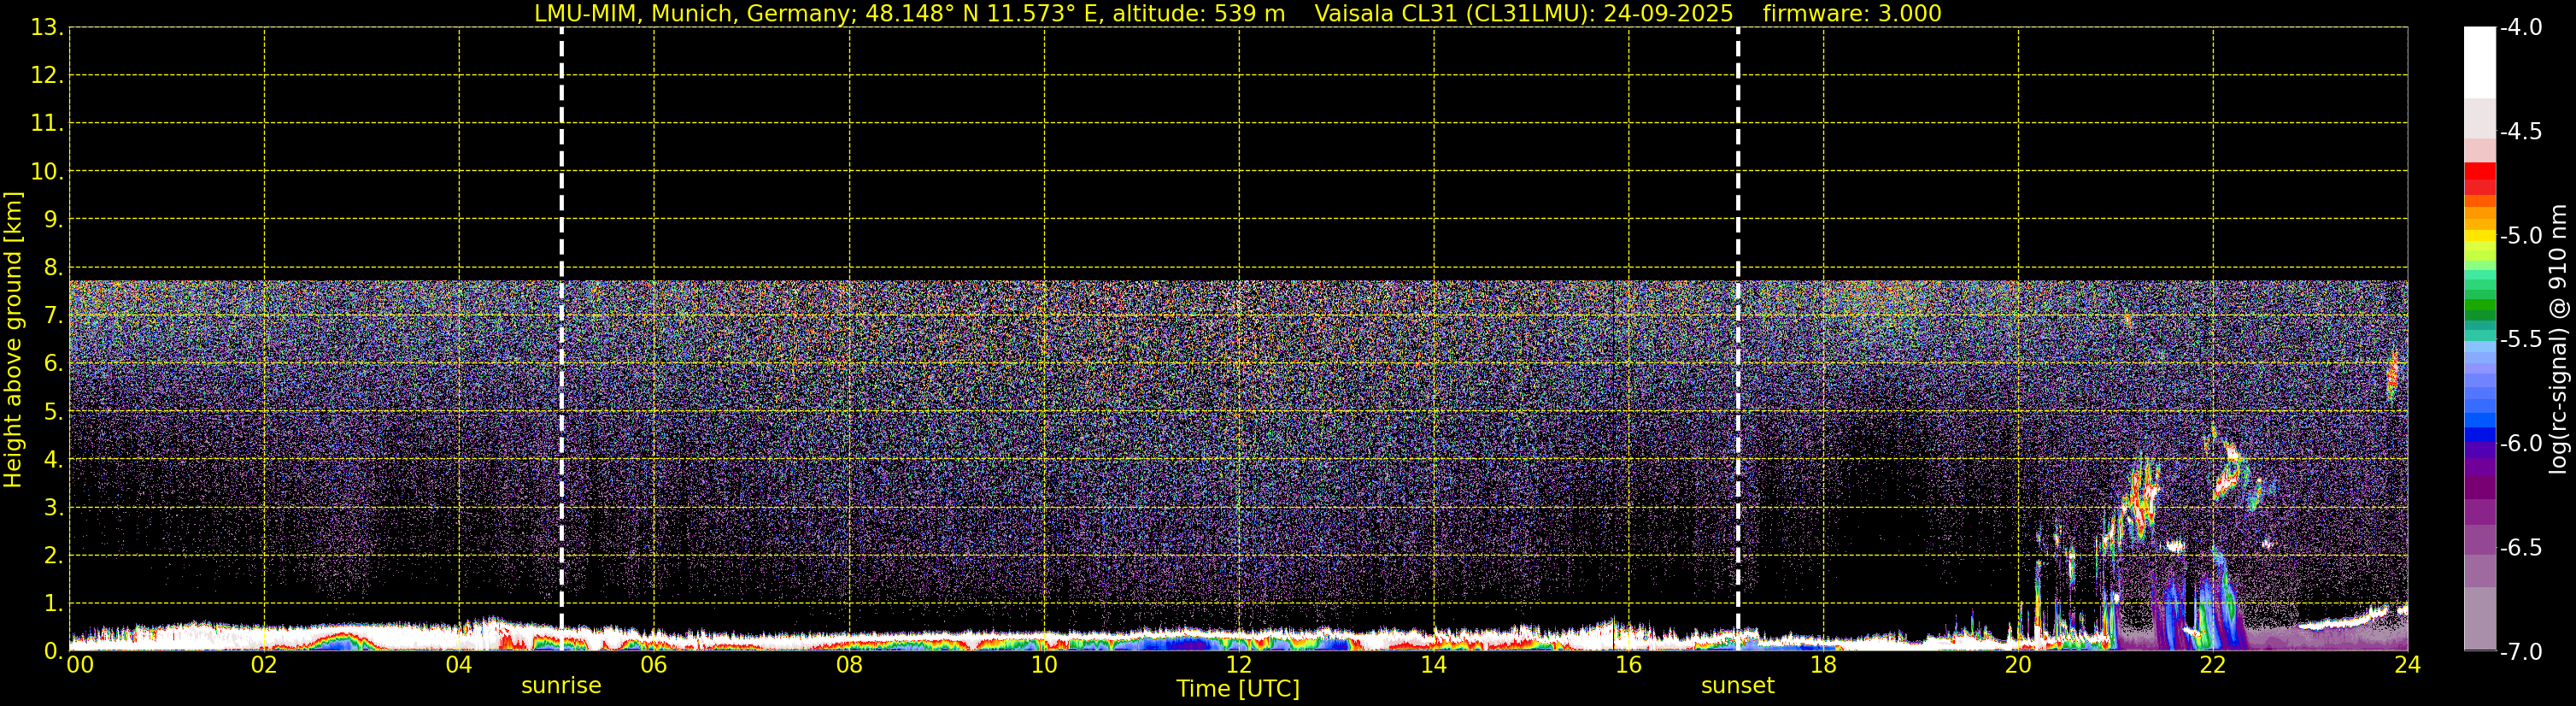Click the 'sunset' text label

(x=1738, y=686)
